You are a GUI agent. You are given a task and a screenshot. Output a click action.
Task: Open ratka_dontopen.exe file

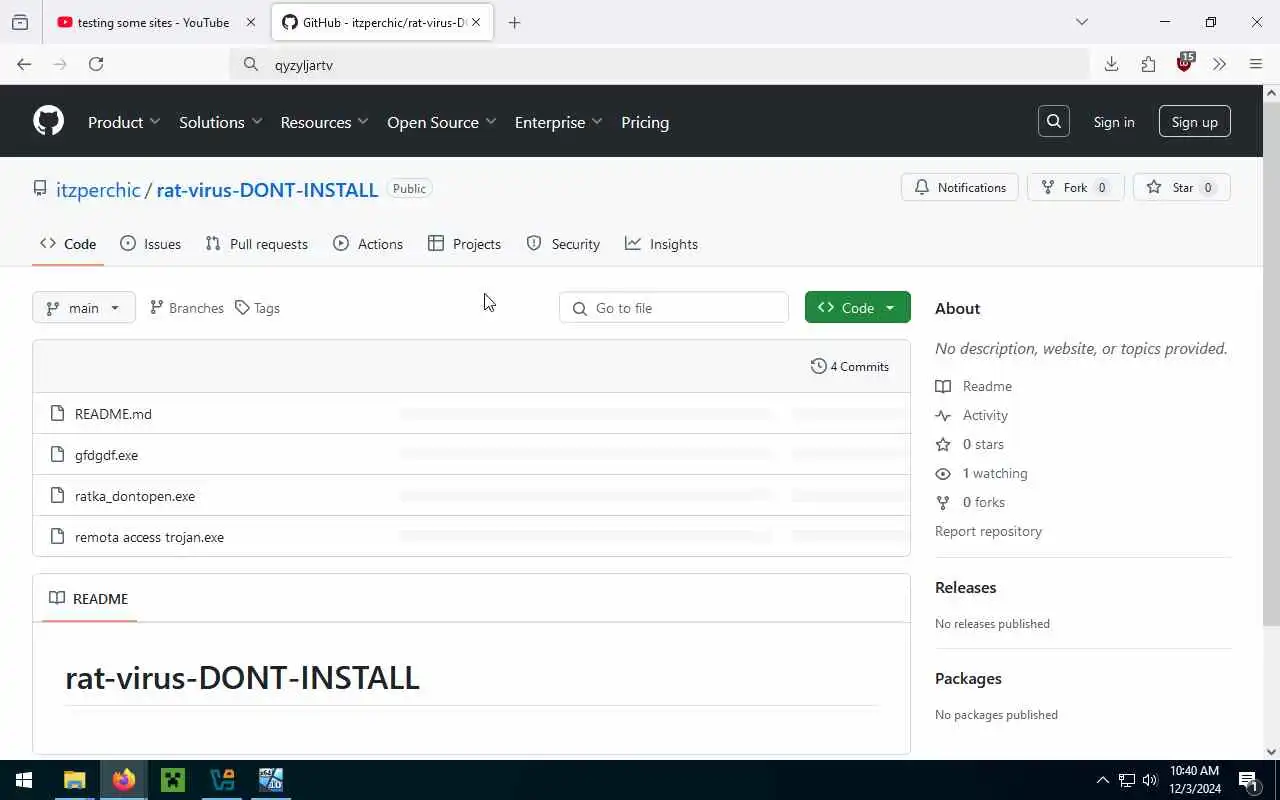point(135,496)
